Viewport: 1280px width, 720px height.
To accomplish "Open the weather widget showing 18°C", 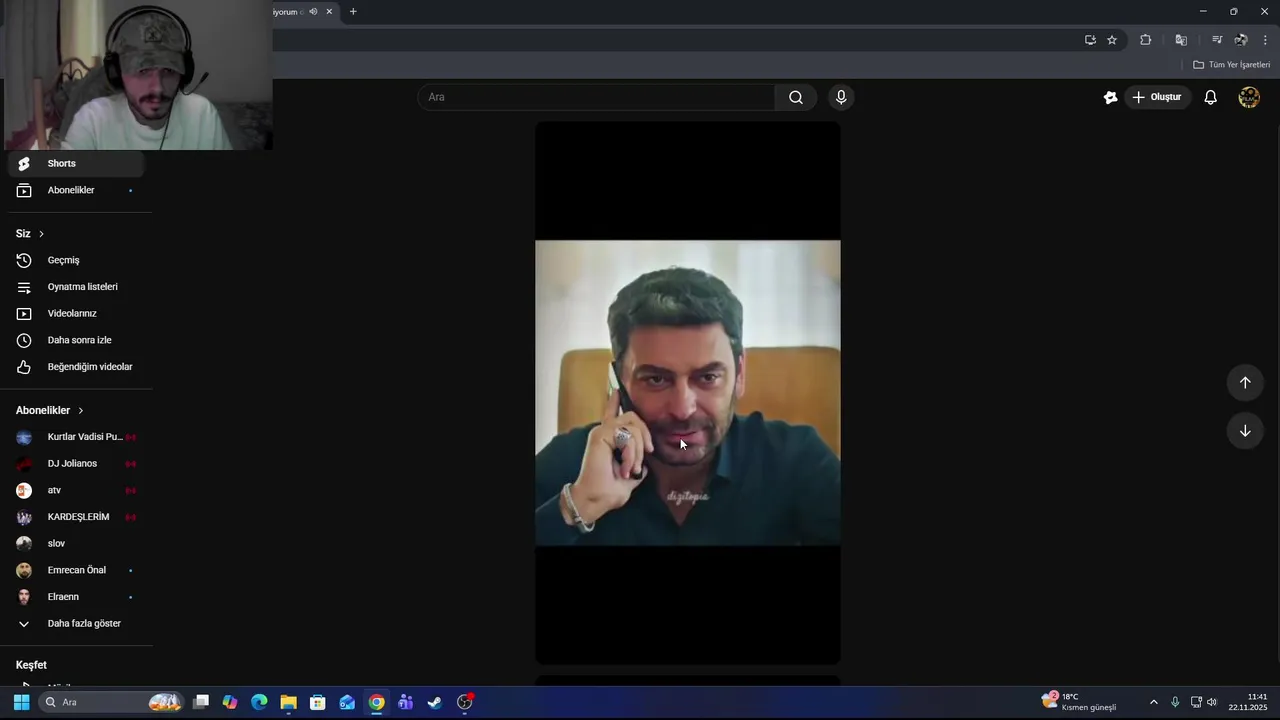I will 1080,702.
